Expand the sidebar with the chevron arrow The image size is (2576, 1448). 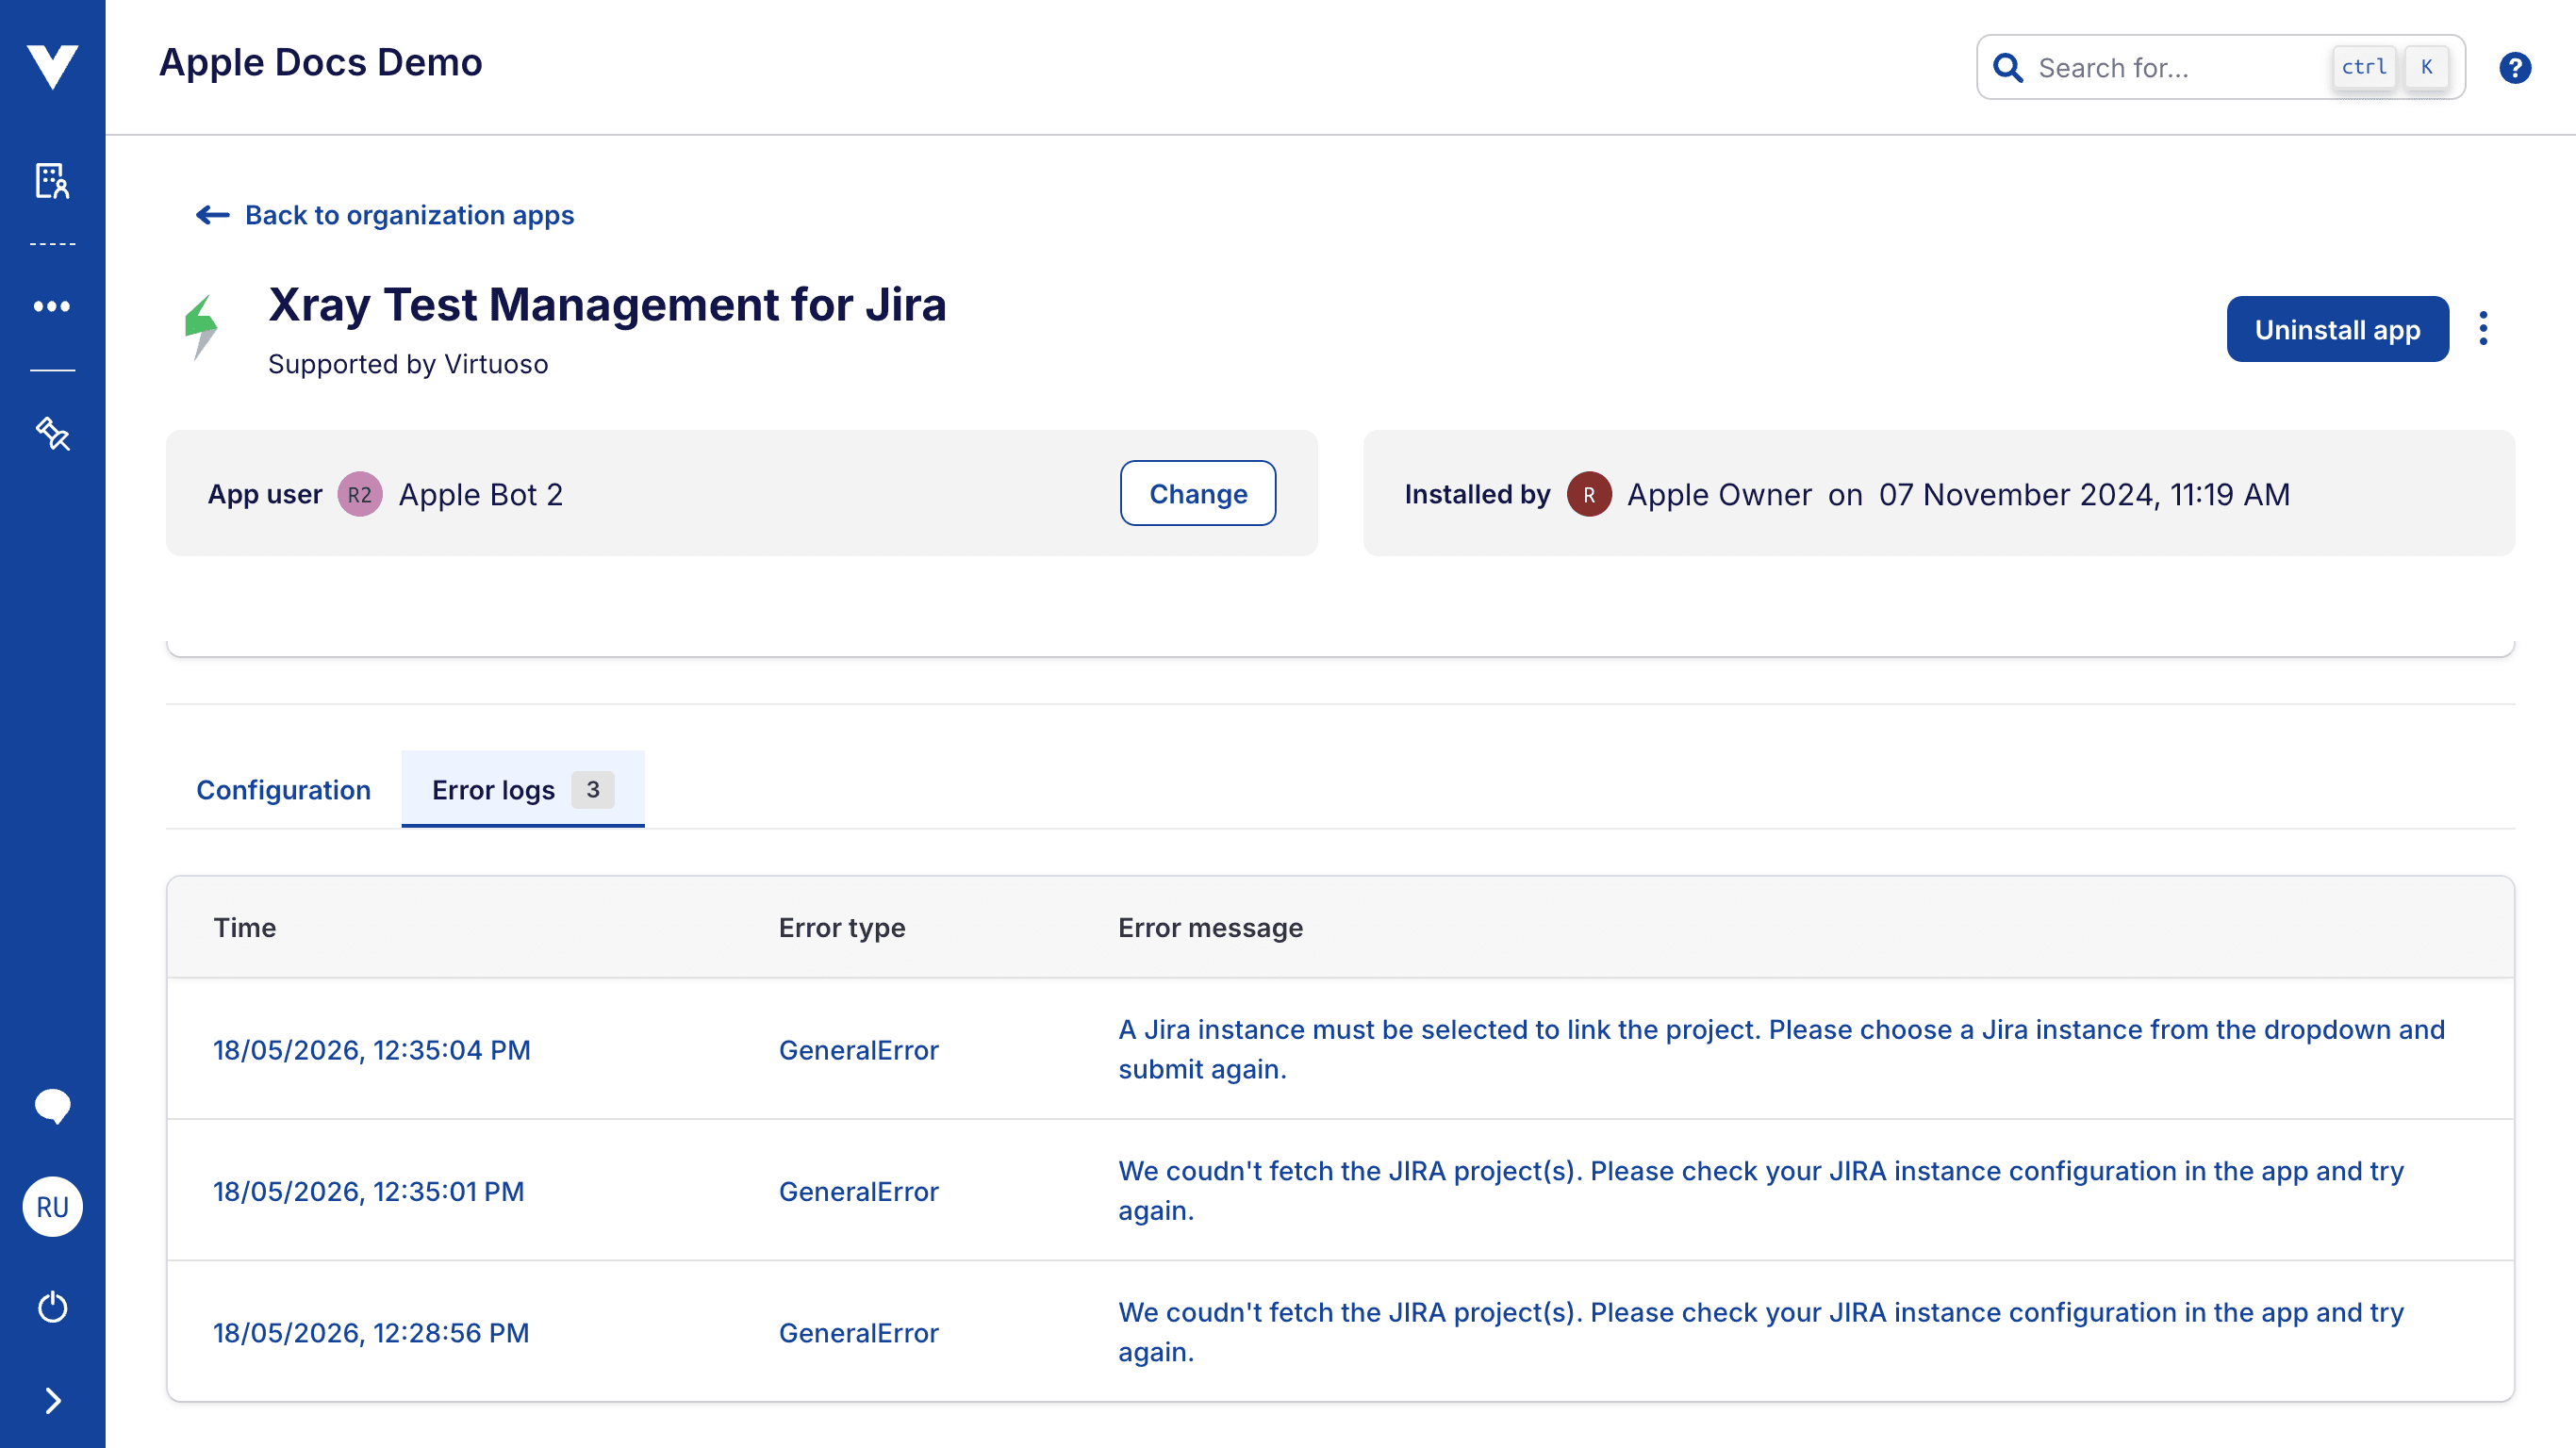click(x=53, y=1401)
